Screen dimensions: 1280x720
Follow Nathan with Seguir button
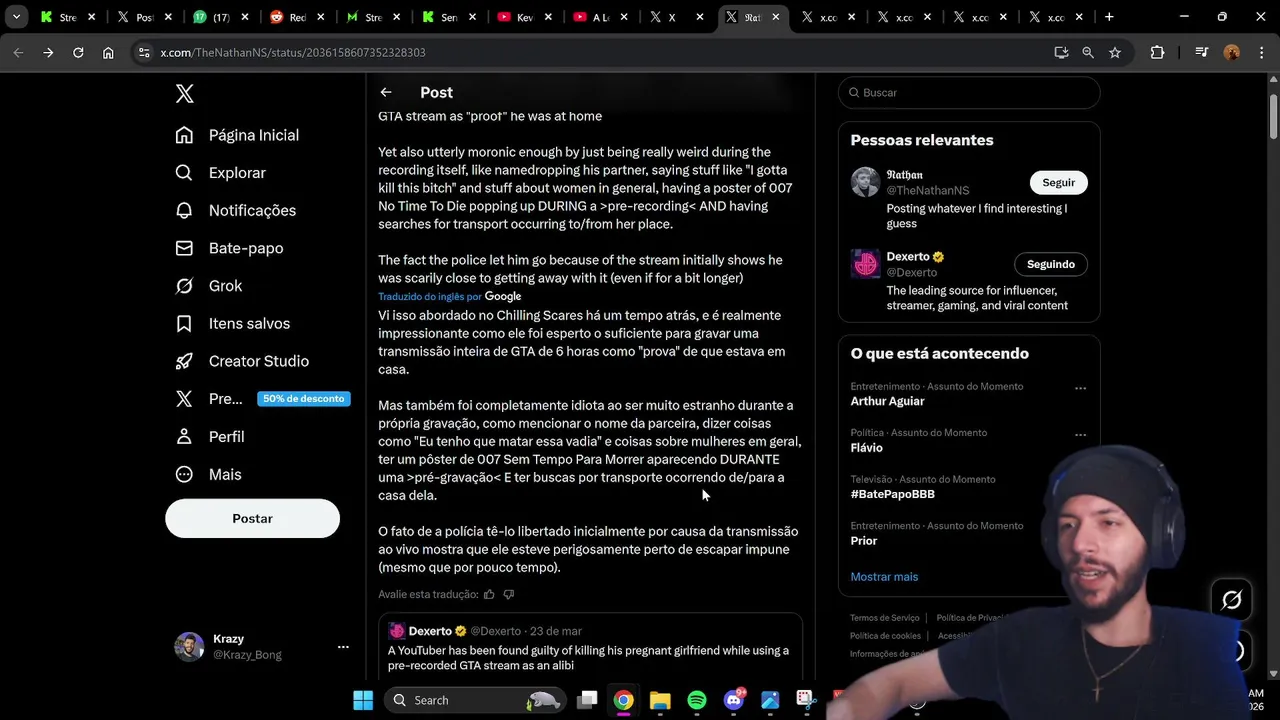1058,182
